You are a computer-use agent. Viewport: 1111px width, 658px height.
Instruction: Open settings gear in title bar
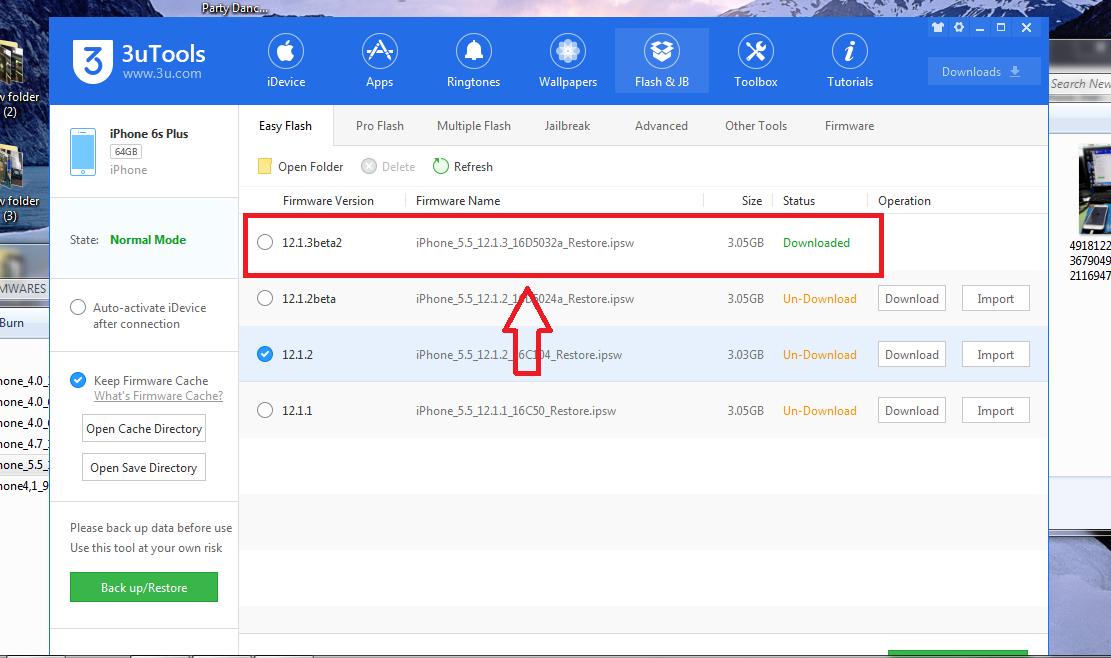[959, 28]
